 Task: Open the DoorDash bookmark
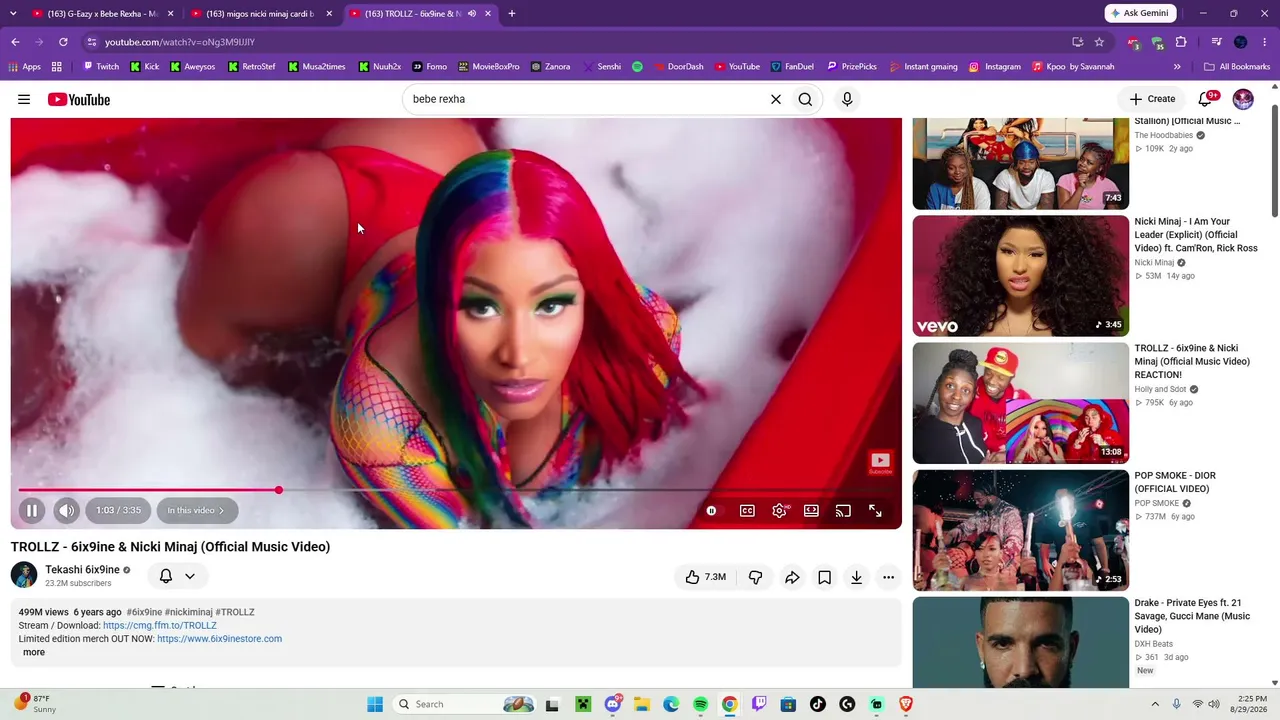coord(677,67)
